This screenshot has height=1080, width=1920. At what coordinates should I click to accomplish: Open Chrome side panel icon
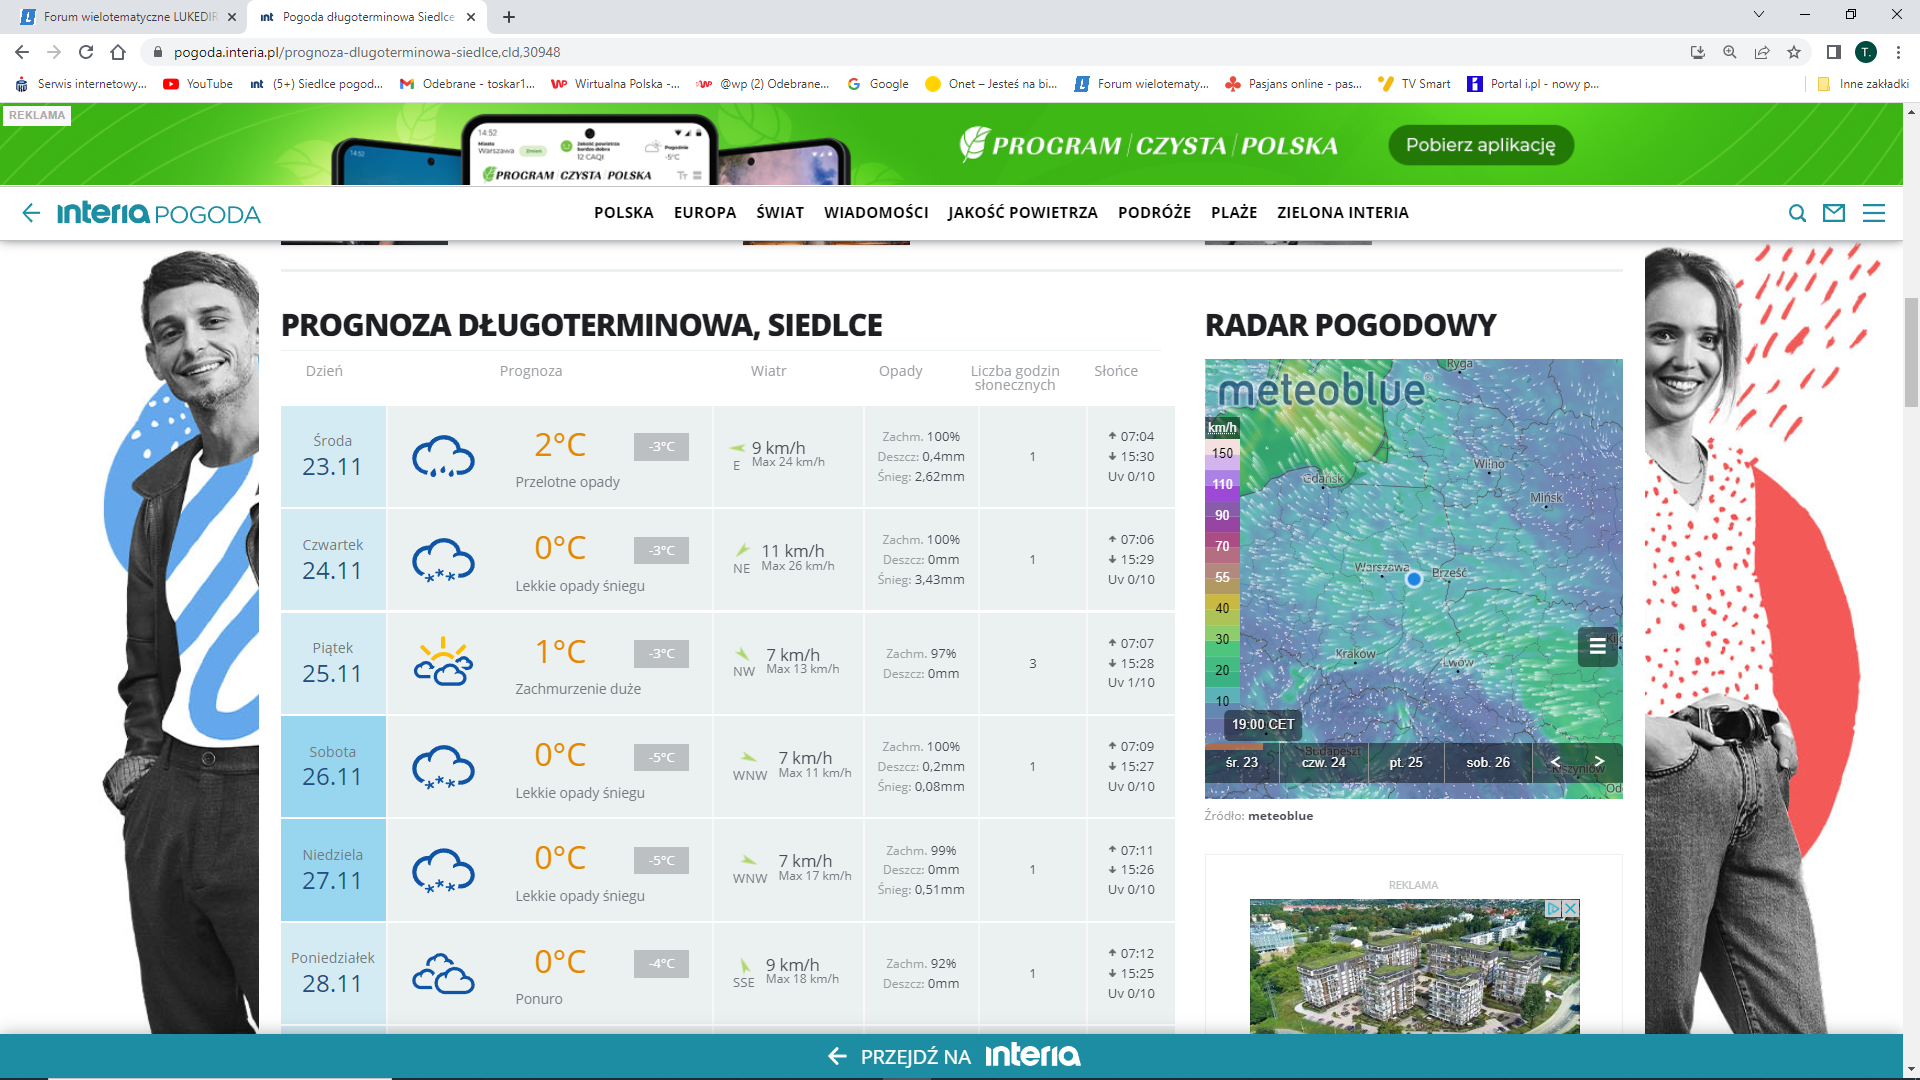[x=1833, y=52]
